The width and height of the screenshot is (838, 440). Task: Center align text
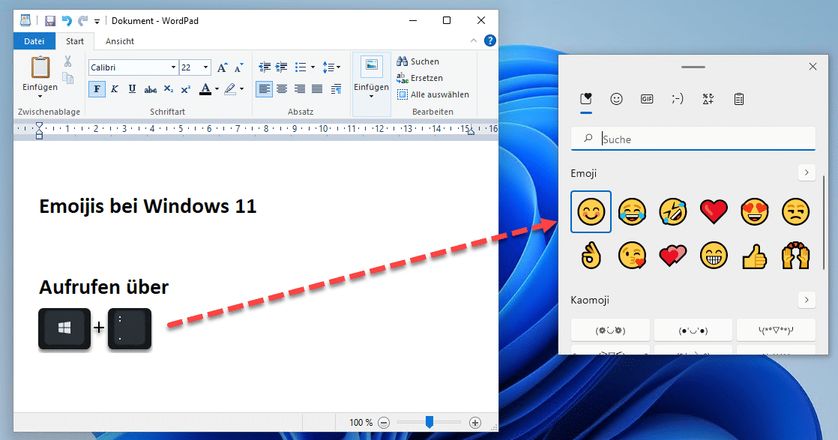point(282,89)
